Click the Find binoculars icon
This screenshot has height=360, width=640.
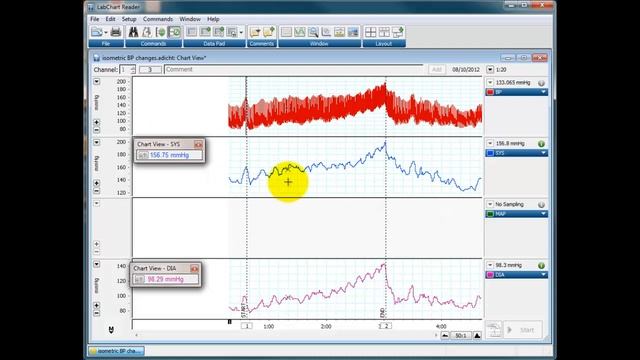[x=133, y=32]
